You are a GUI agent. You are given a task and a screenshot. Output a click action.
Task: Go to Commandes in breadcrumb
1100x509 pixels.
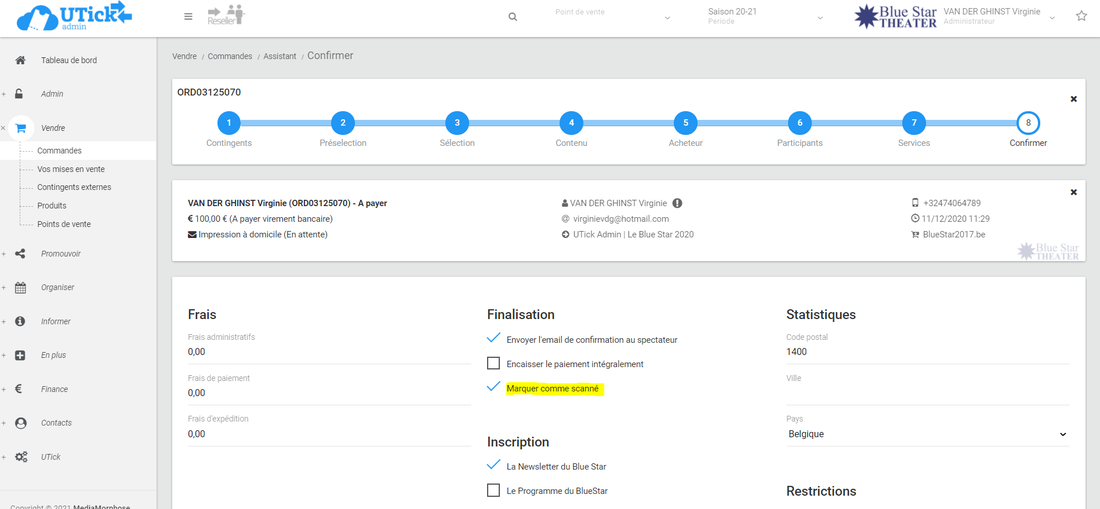tap(230, 56)
